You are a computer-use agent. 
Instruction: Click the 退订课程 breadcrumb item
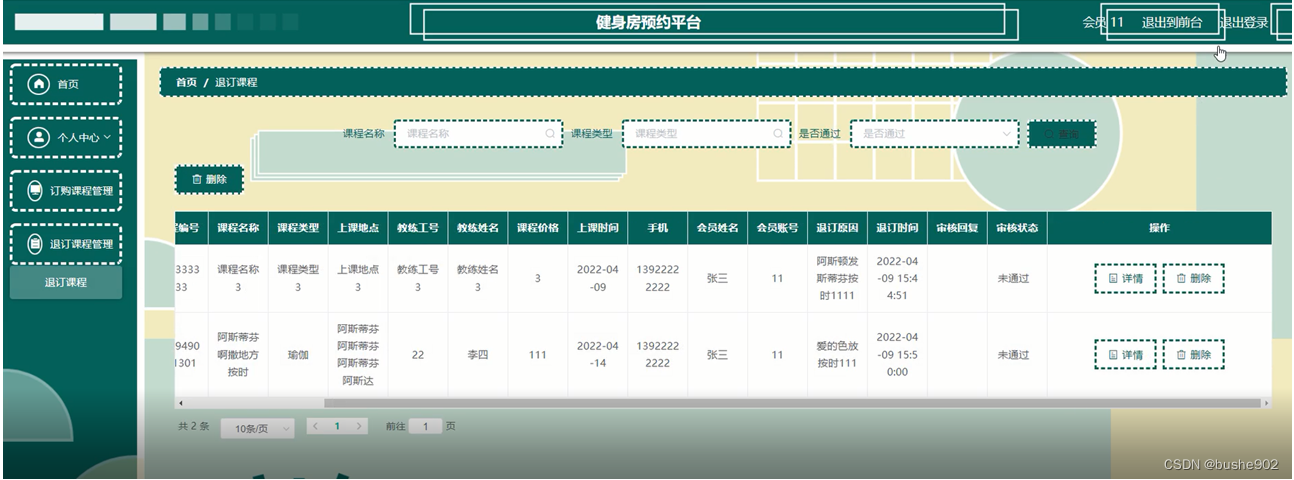click(x=236, y=82)
